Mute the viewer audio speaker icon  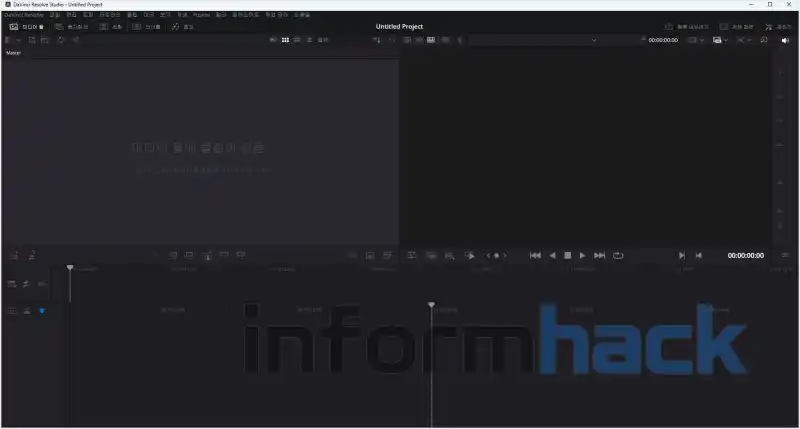pyautogui.click(x=784, y=40)
